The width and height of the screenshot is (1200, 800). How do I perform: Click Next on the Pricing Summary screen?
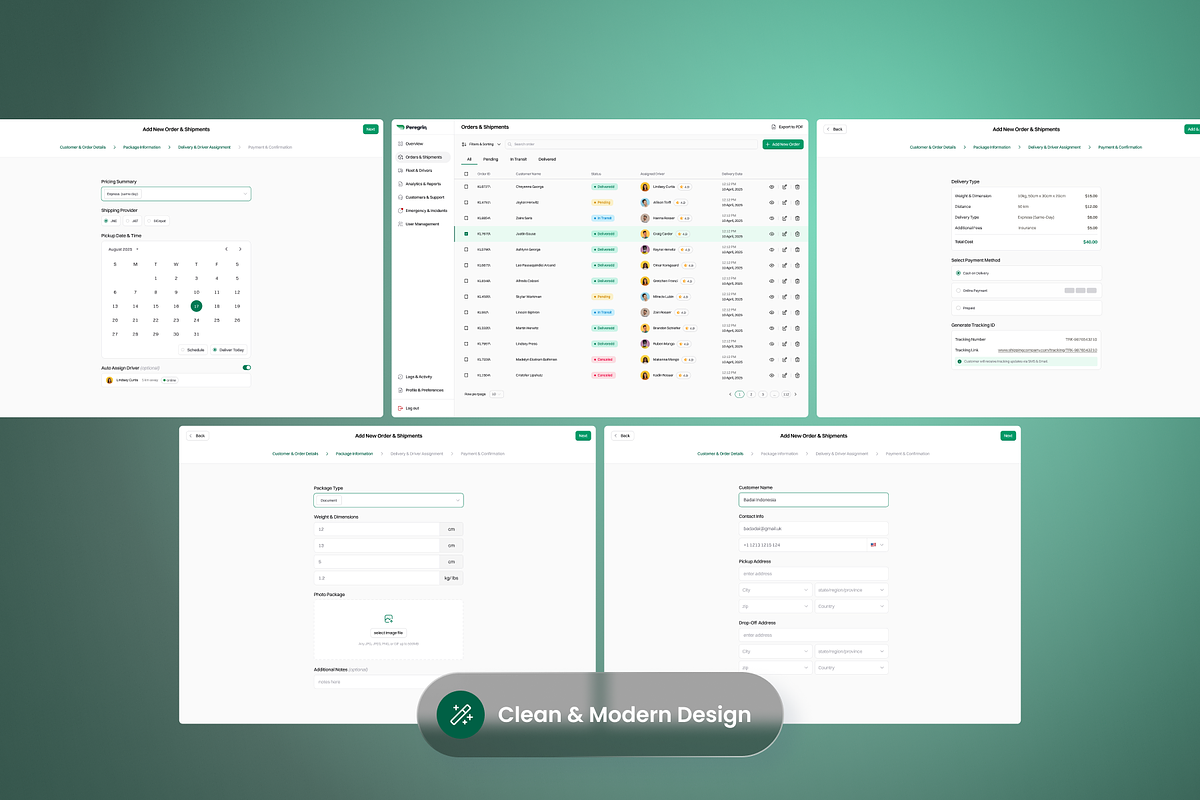pos(371,129)
